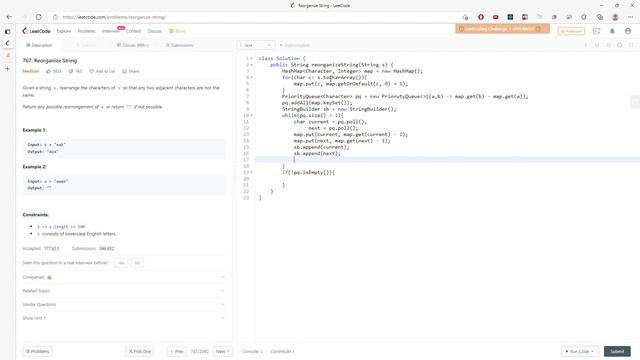
Task: Open the playground icon next to Premium
Action: tap(596, 31)
